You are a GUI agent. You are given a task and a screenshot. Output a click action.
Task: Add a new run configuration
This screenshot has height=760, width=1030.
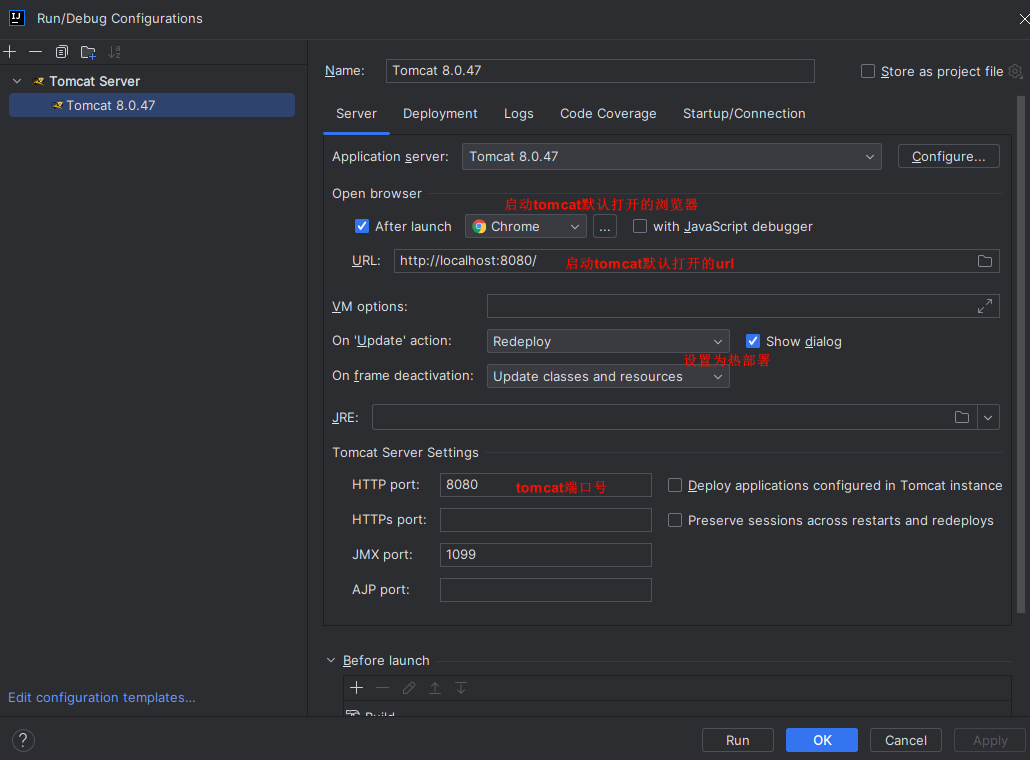point(10,52)
